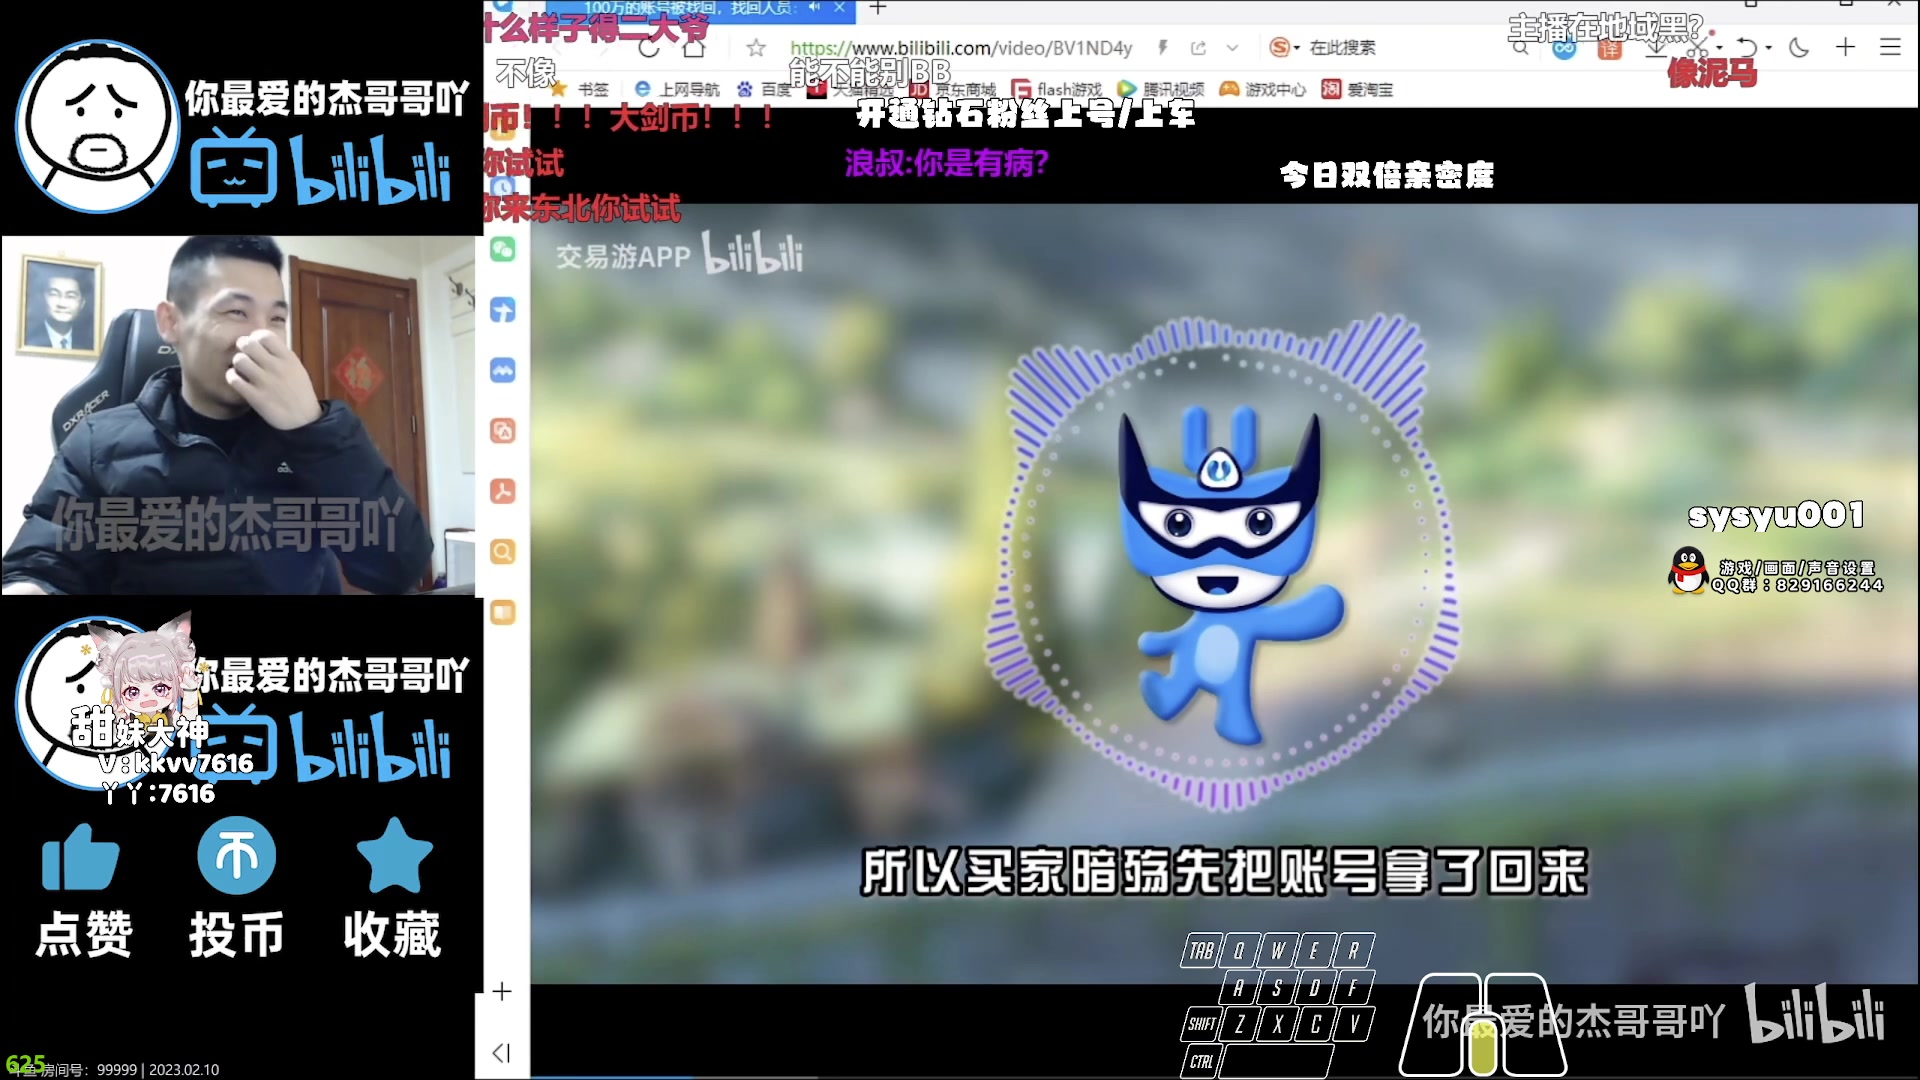Click the QQ penguin icon
The width and height of the screenshot is (1920, 1080).
pos(1688,571)
